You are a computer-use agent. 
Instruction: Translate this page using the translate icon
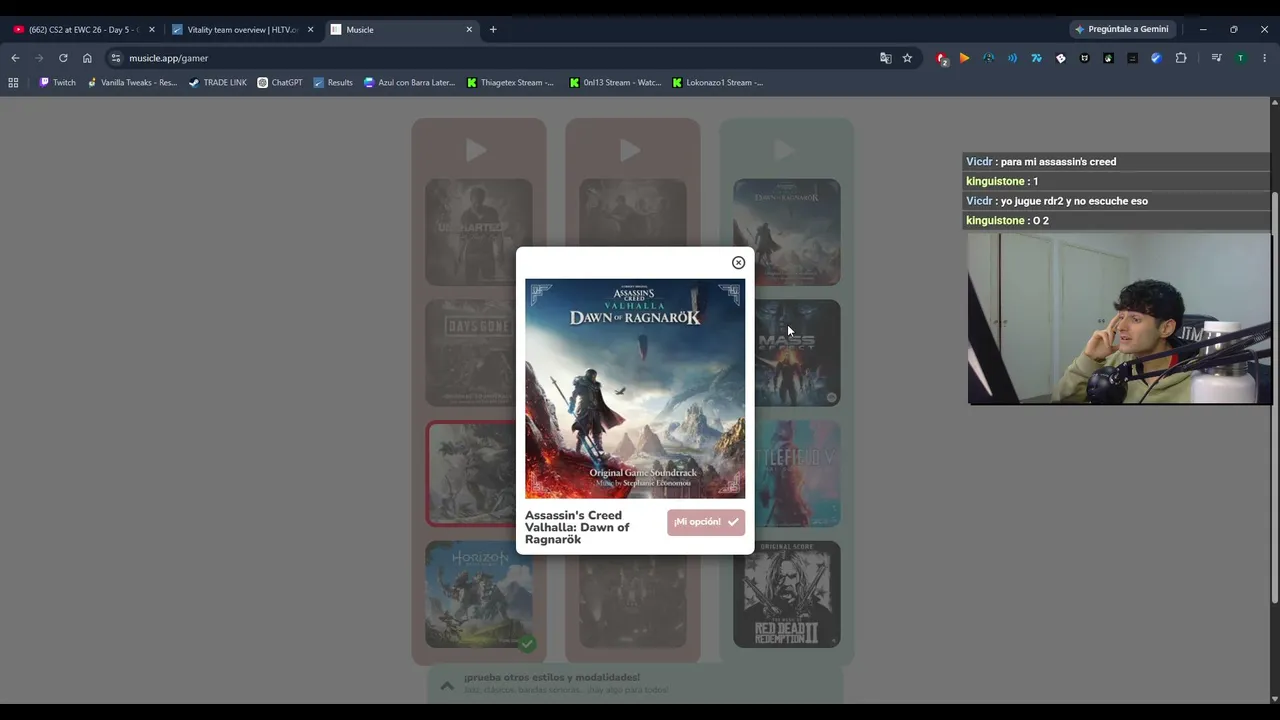tap(885, 58)
